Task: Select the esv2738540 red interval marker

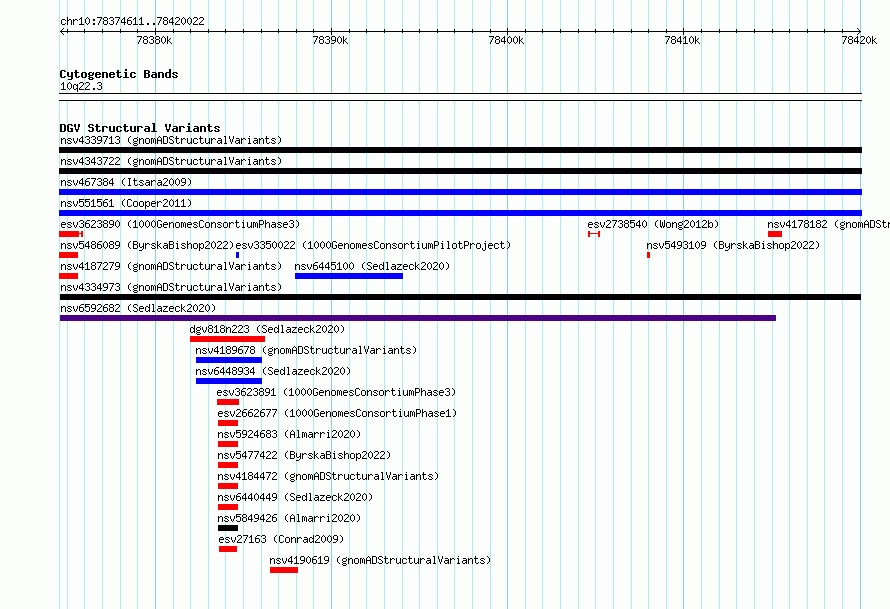Action: pyautogui.click(x=594, y=234)
